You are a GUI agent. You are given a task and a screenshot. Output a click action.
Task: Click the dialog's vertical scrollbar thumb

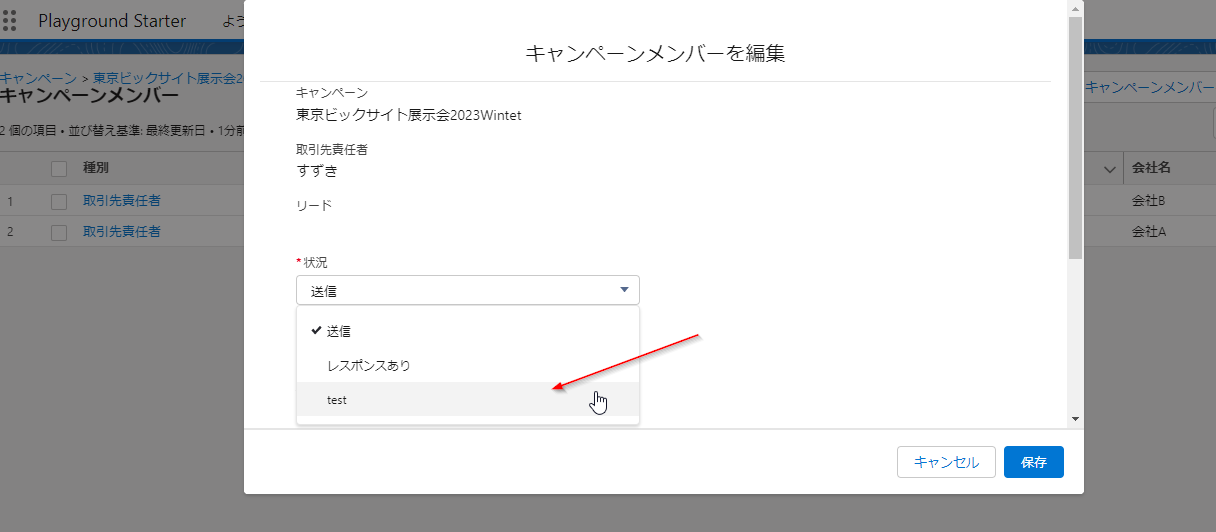[x=1075, y=137]
